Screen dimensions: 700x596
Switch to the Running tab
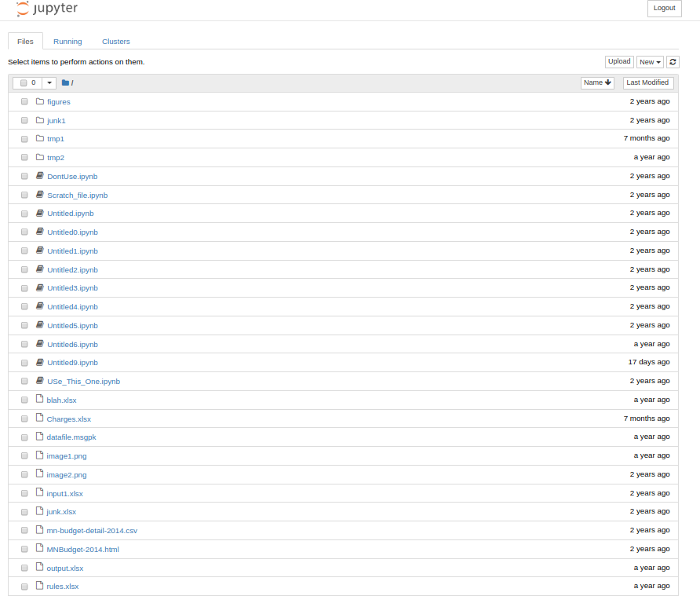pos(68,42)
